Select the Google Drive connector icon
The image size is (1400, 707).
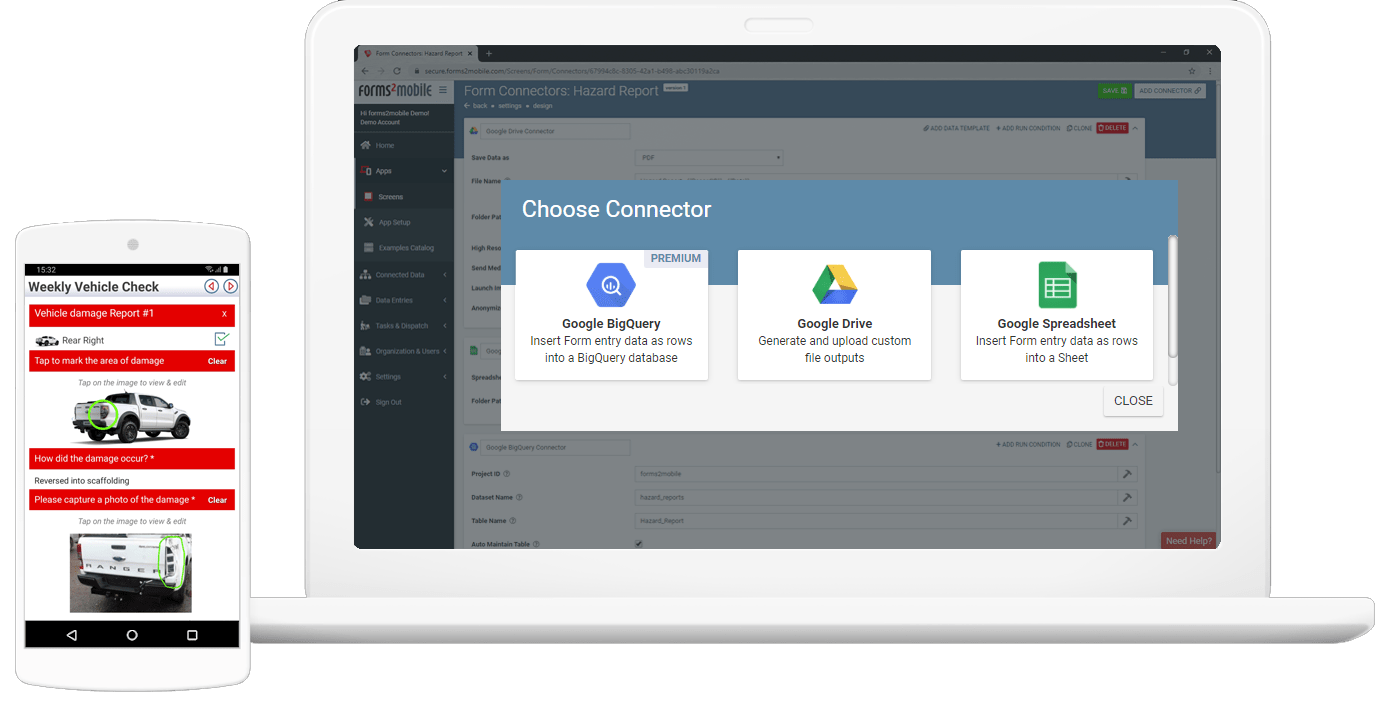pos(834,286)
